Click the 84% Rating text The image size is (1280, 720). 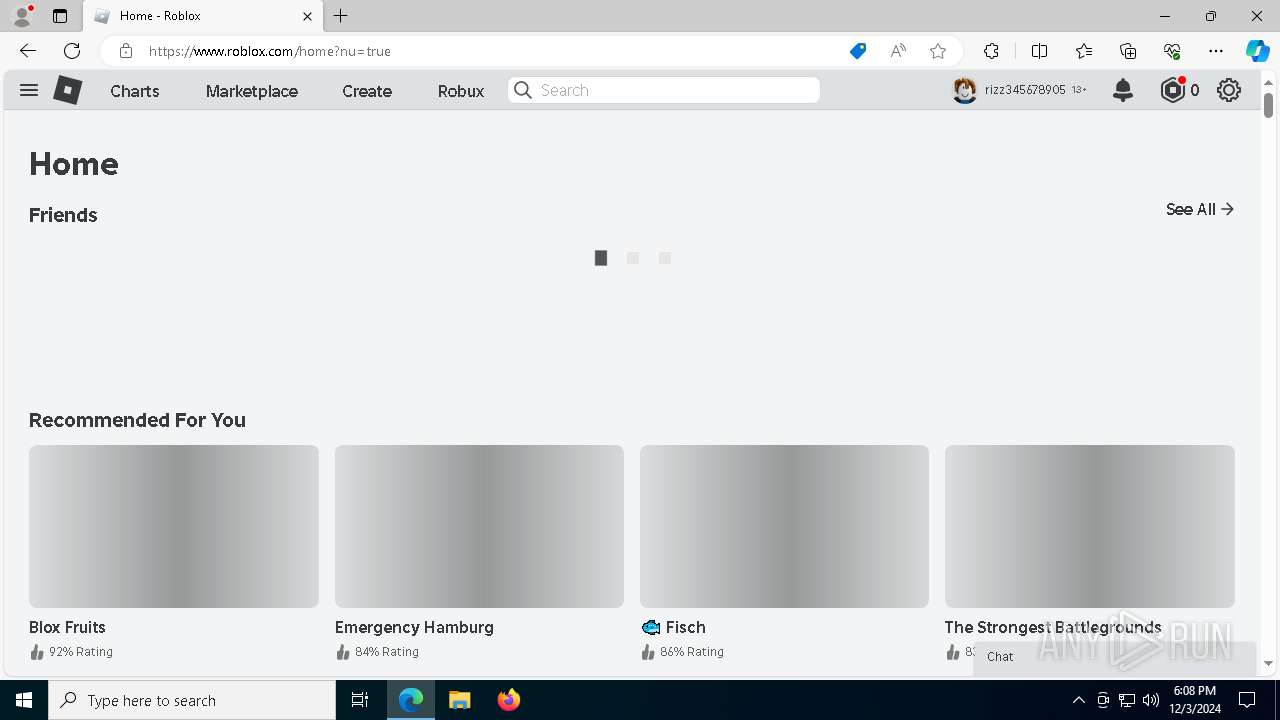click(387, 652)
